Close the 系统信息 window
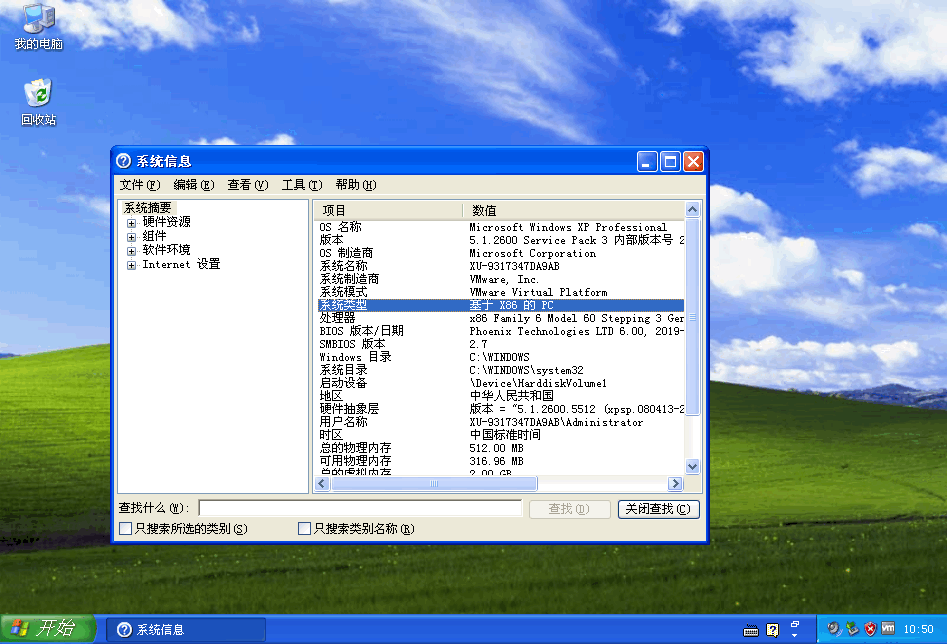 coord(693,161)
